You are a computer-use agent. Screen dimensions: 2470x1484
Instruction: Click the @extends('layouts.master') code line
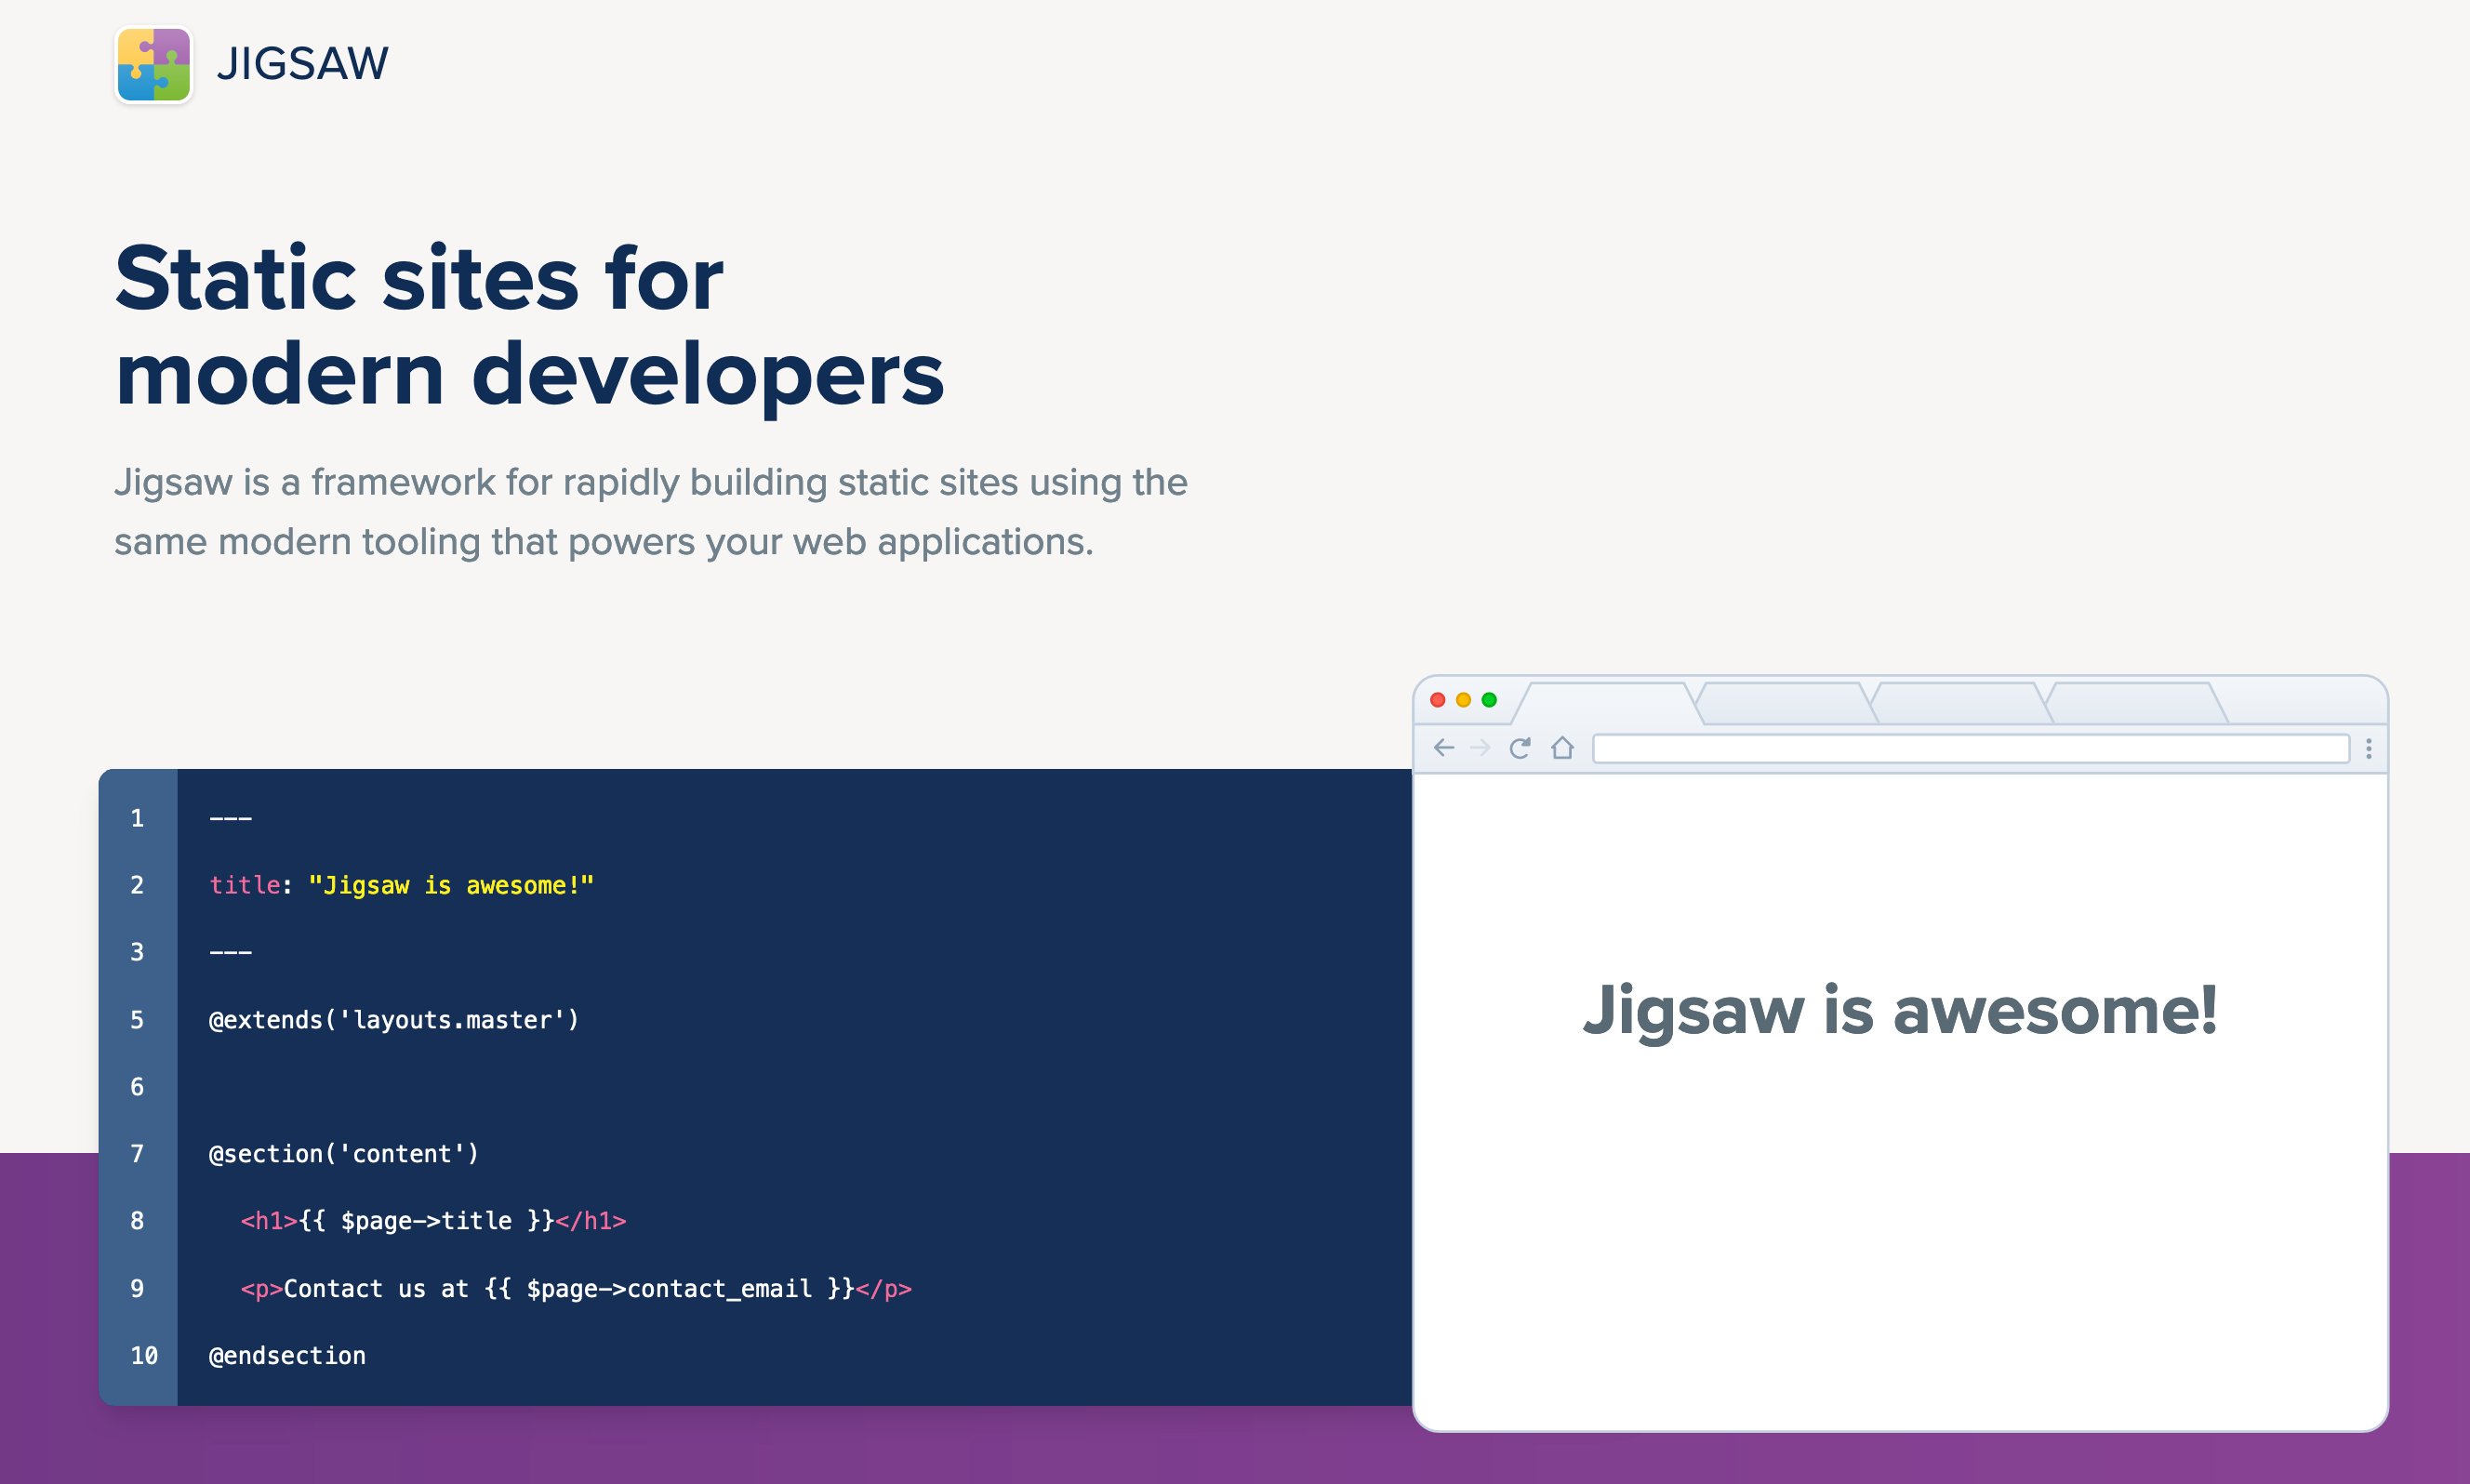point(394,1020)
